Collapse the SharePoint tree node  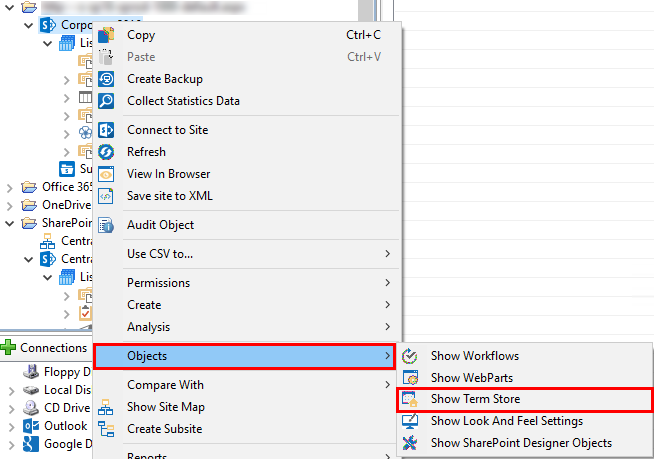click(10, 223)
